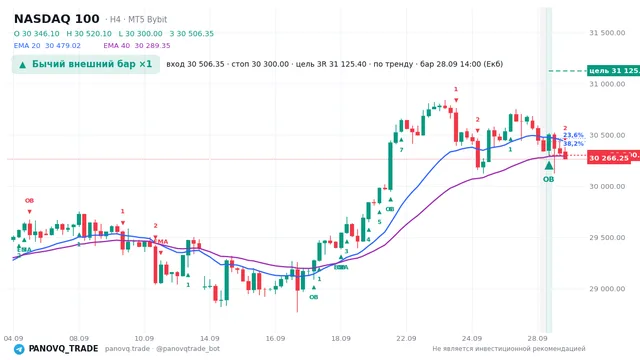Screen dimensions: 640x360
Task: Click the 'EMA 20 30 479.02' legend
Action: [47, 46]
